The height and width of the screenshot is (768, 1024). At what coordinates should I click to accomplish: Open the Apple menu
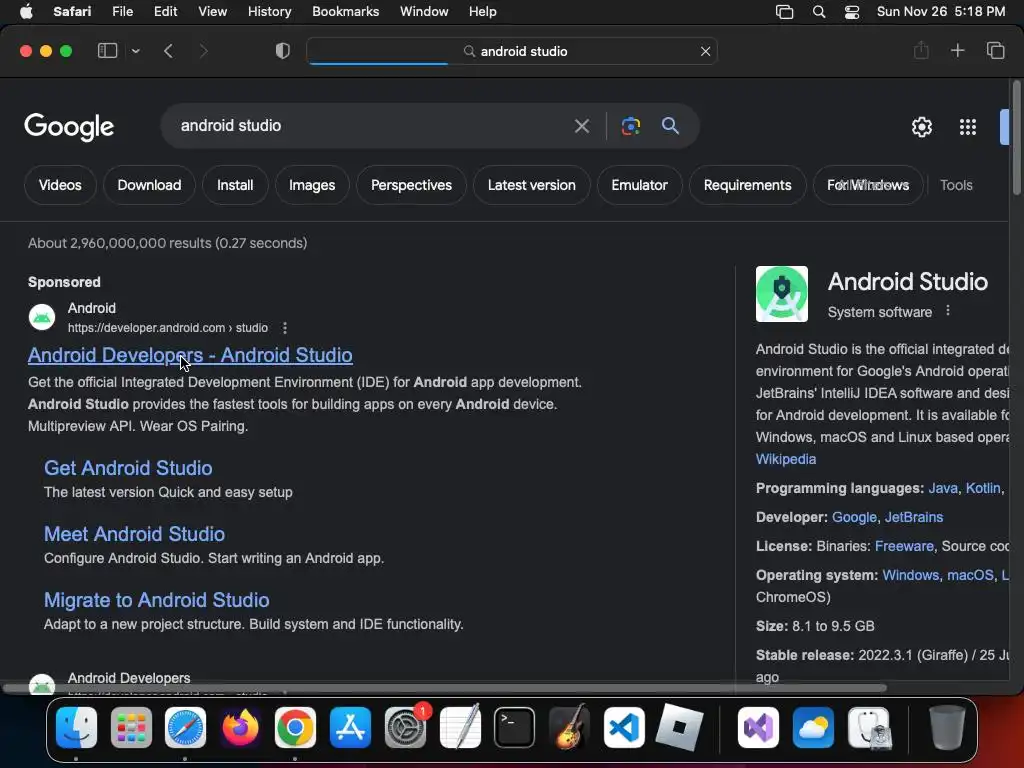pos(26,12)
